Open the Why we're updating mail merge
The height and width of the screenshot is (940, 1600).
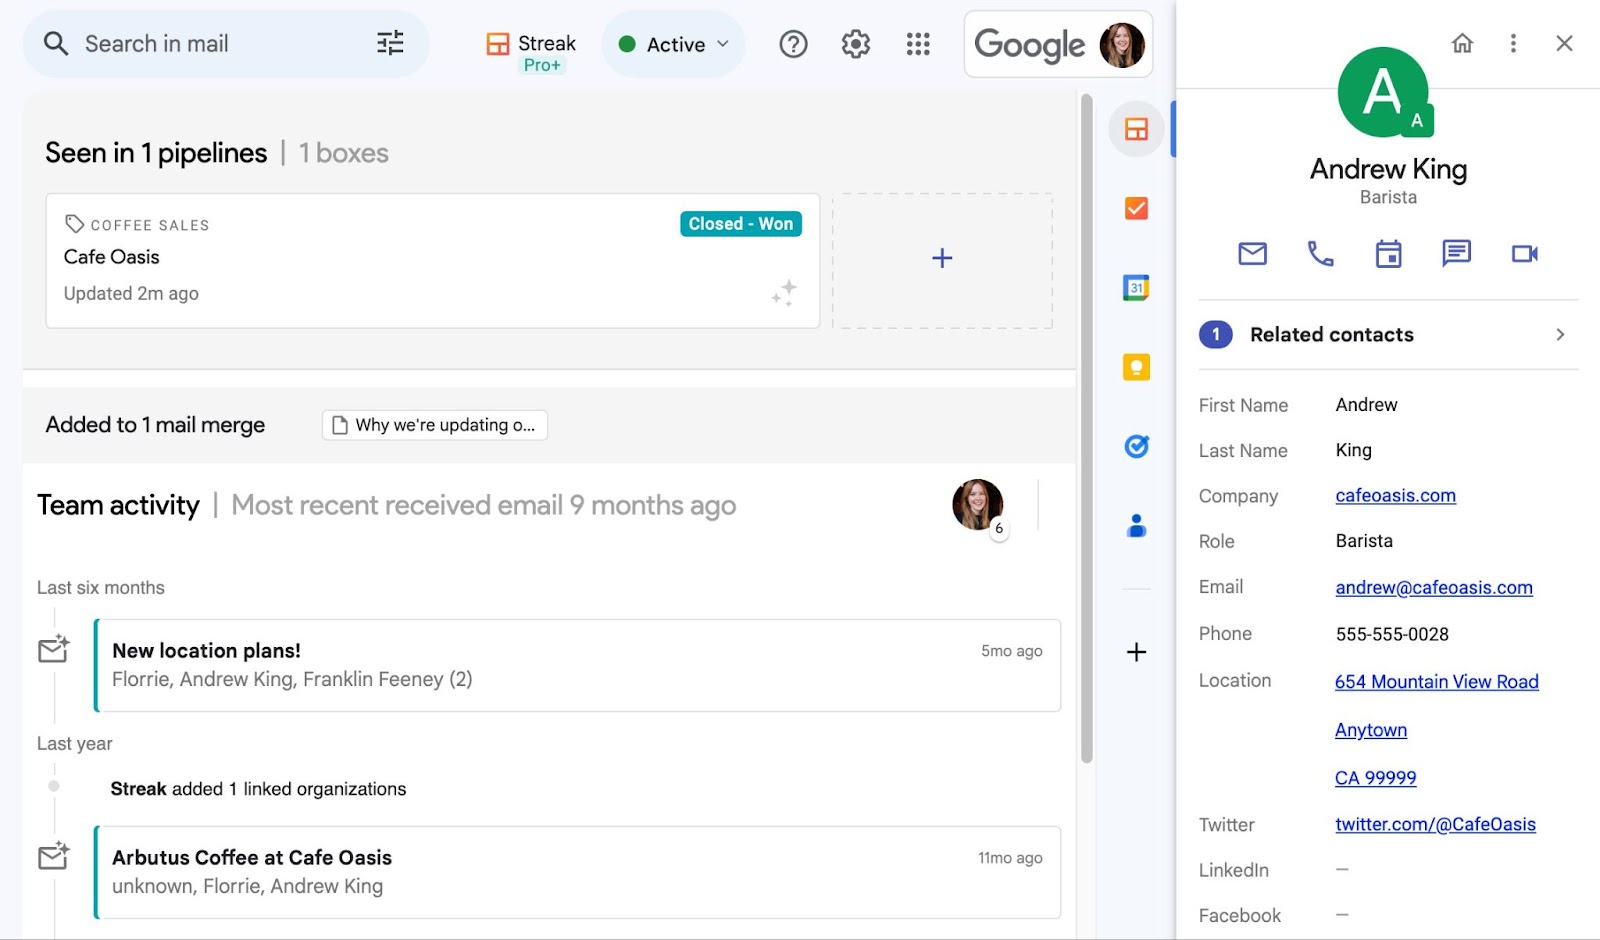click(434, 425)
